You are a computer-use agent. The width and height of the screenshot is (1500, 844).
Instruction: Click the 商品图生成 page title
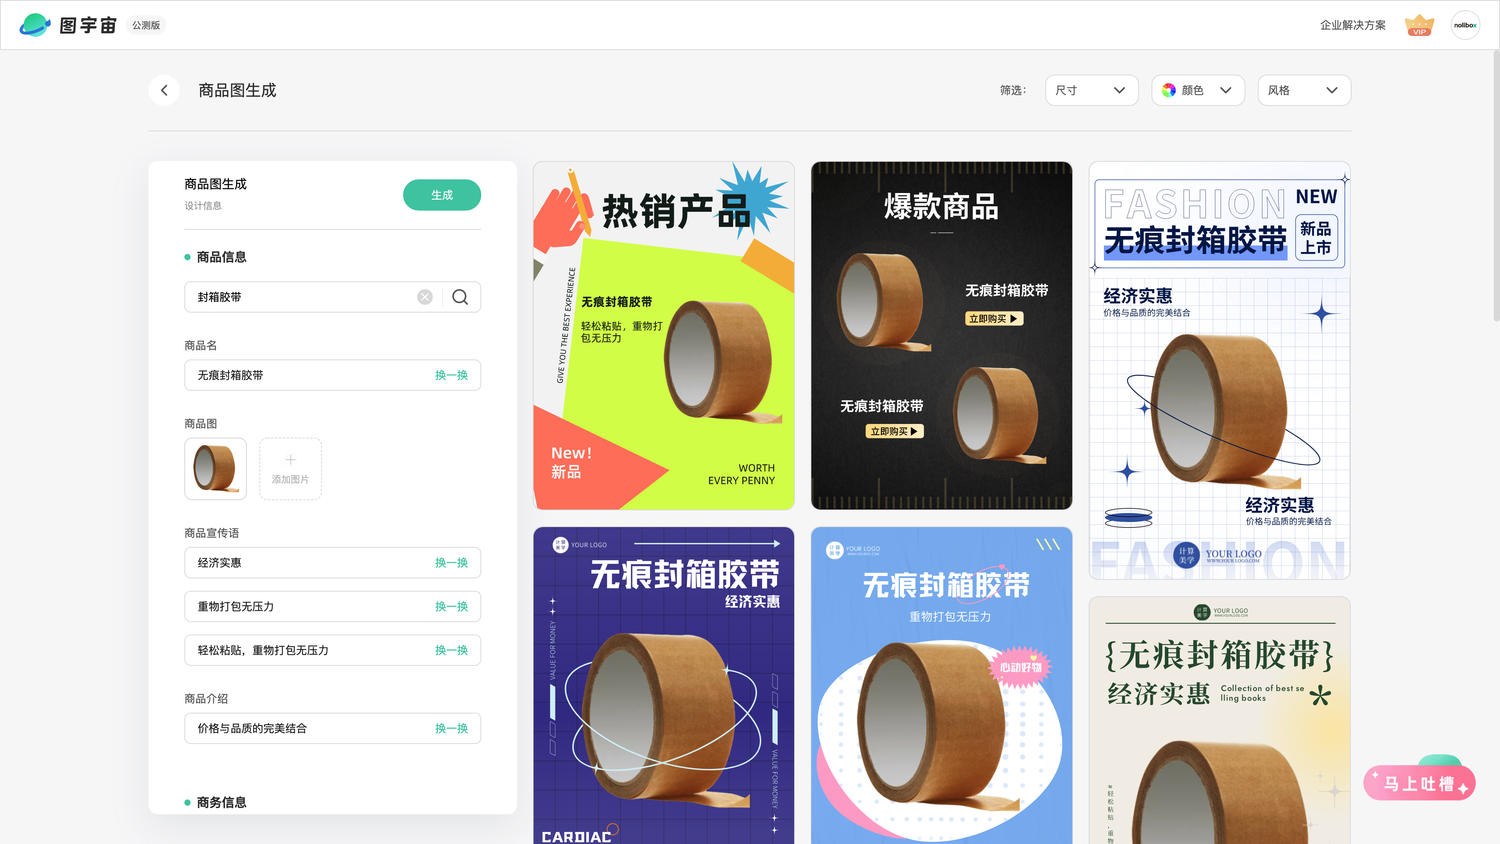(237, 90)
